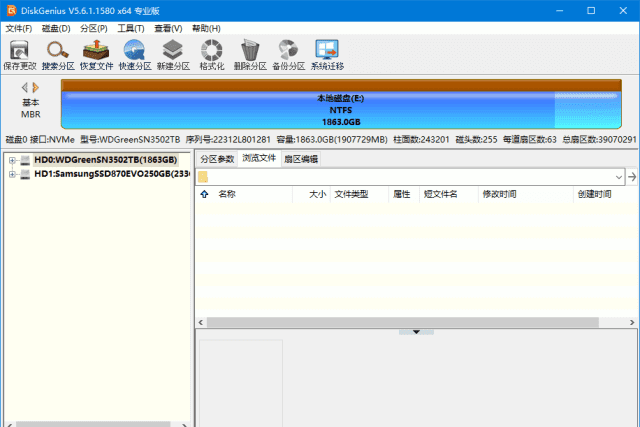The height and width of the screenshot is (427, 640).
Task: Close the DiskGenius window
Action: click(x=623, y=11)
